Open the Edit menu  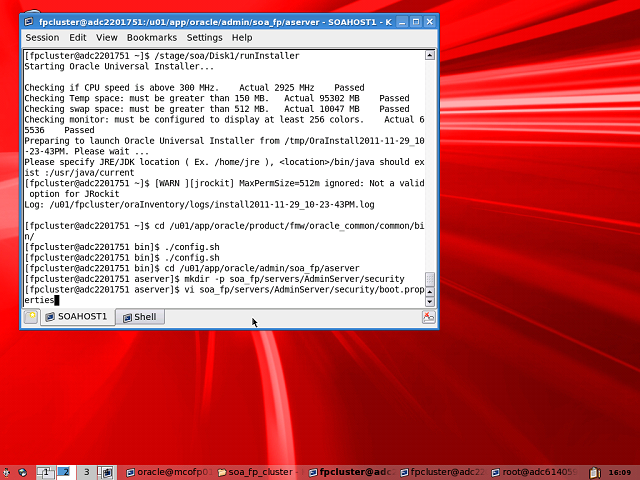[x=78, y=37]
